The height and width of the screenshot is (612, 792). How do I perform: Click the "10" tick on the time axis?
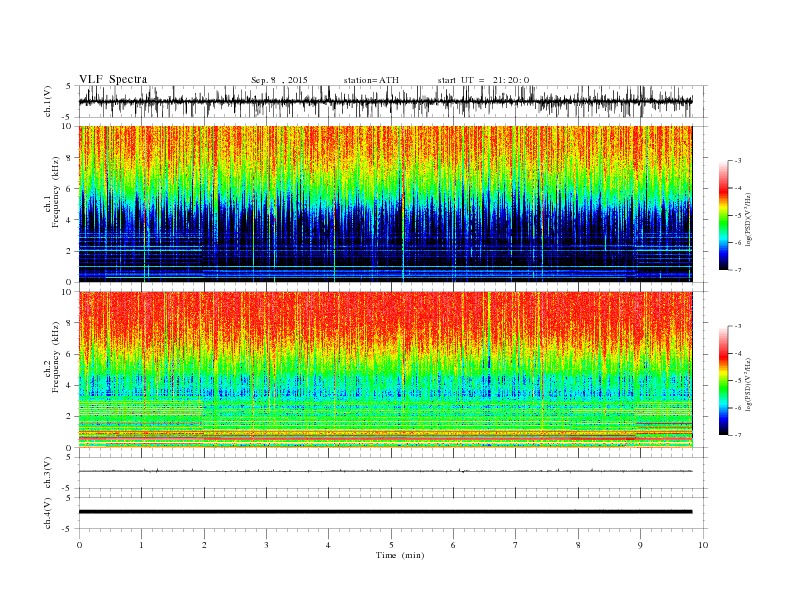(703, 545)
